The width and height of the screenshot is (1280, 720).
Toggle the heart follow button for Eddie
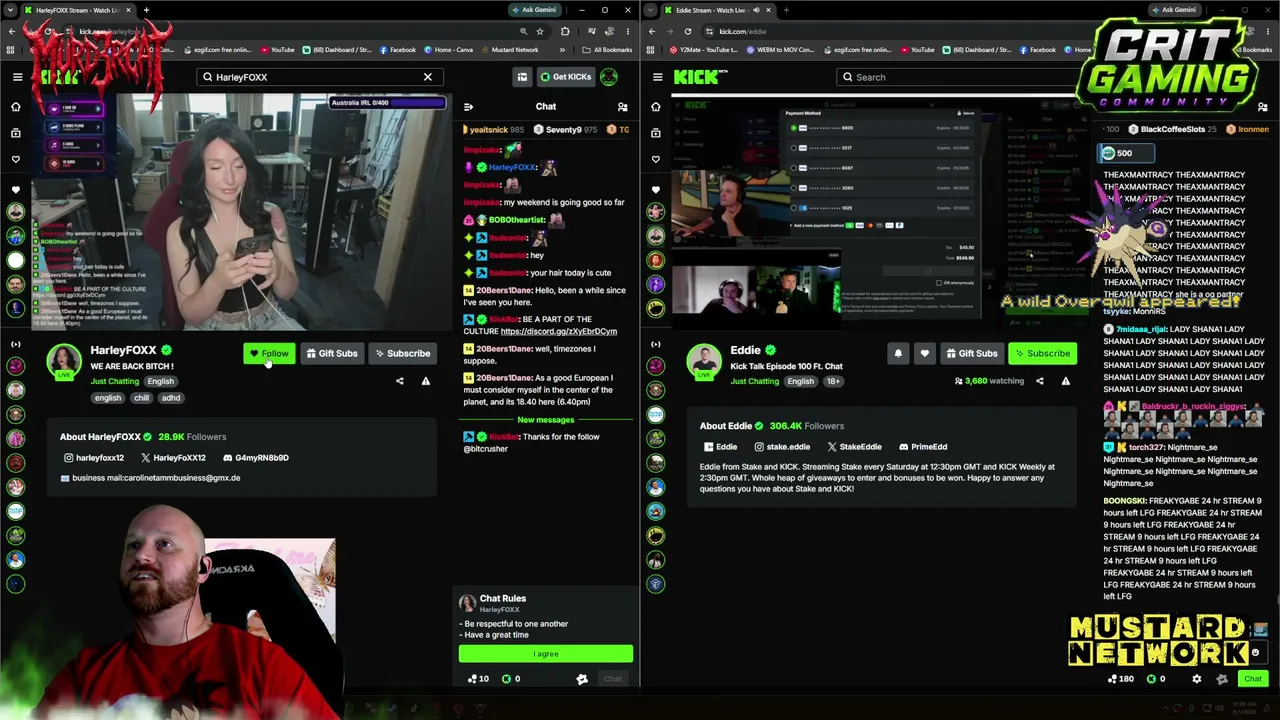point(924,353)
